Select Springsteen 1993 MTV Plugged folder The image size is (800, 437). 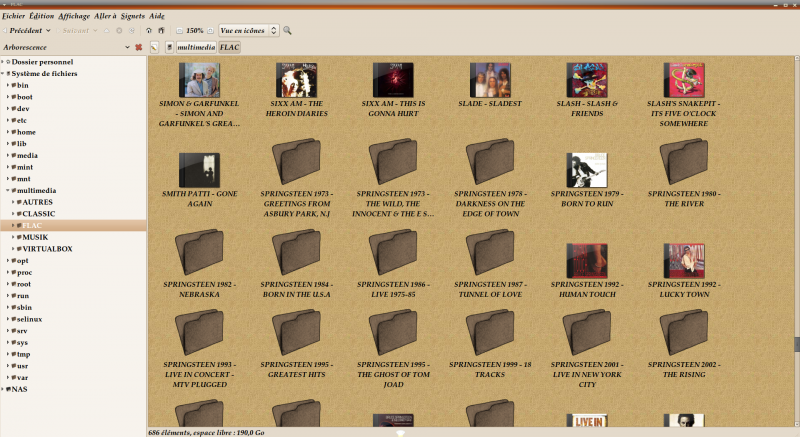pos(199,332)
